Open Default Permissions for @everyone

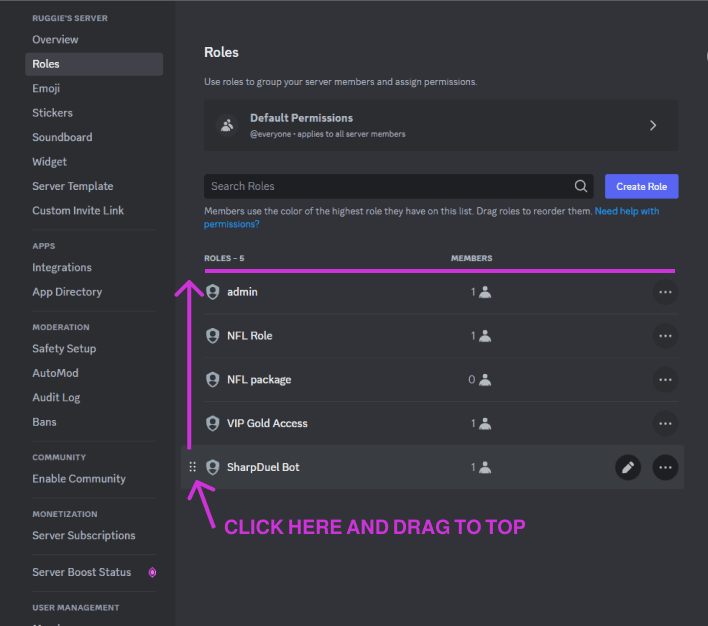441,125
